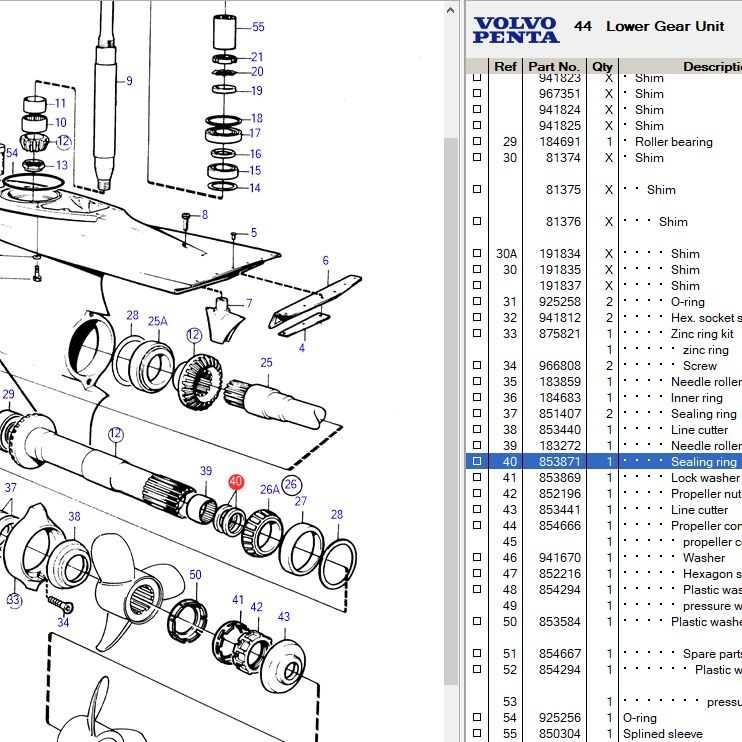Click the diagram pane vertical scrollbar

coord(451,400)
